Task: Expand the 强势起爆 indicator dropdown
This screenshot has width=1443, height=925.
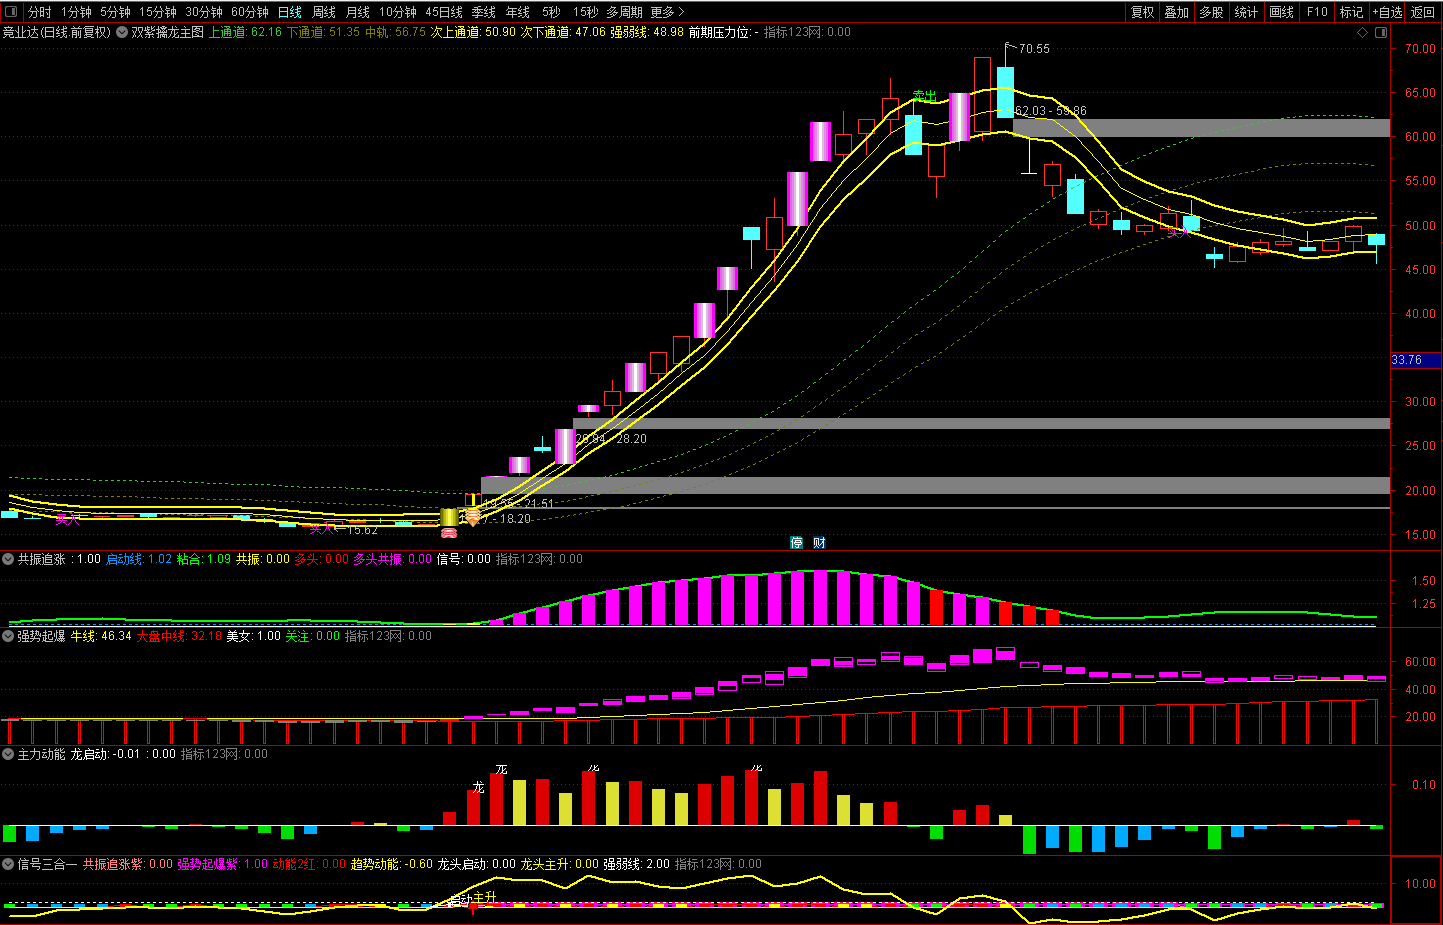Action: click(9, 636)
